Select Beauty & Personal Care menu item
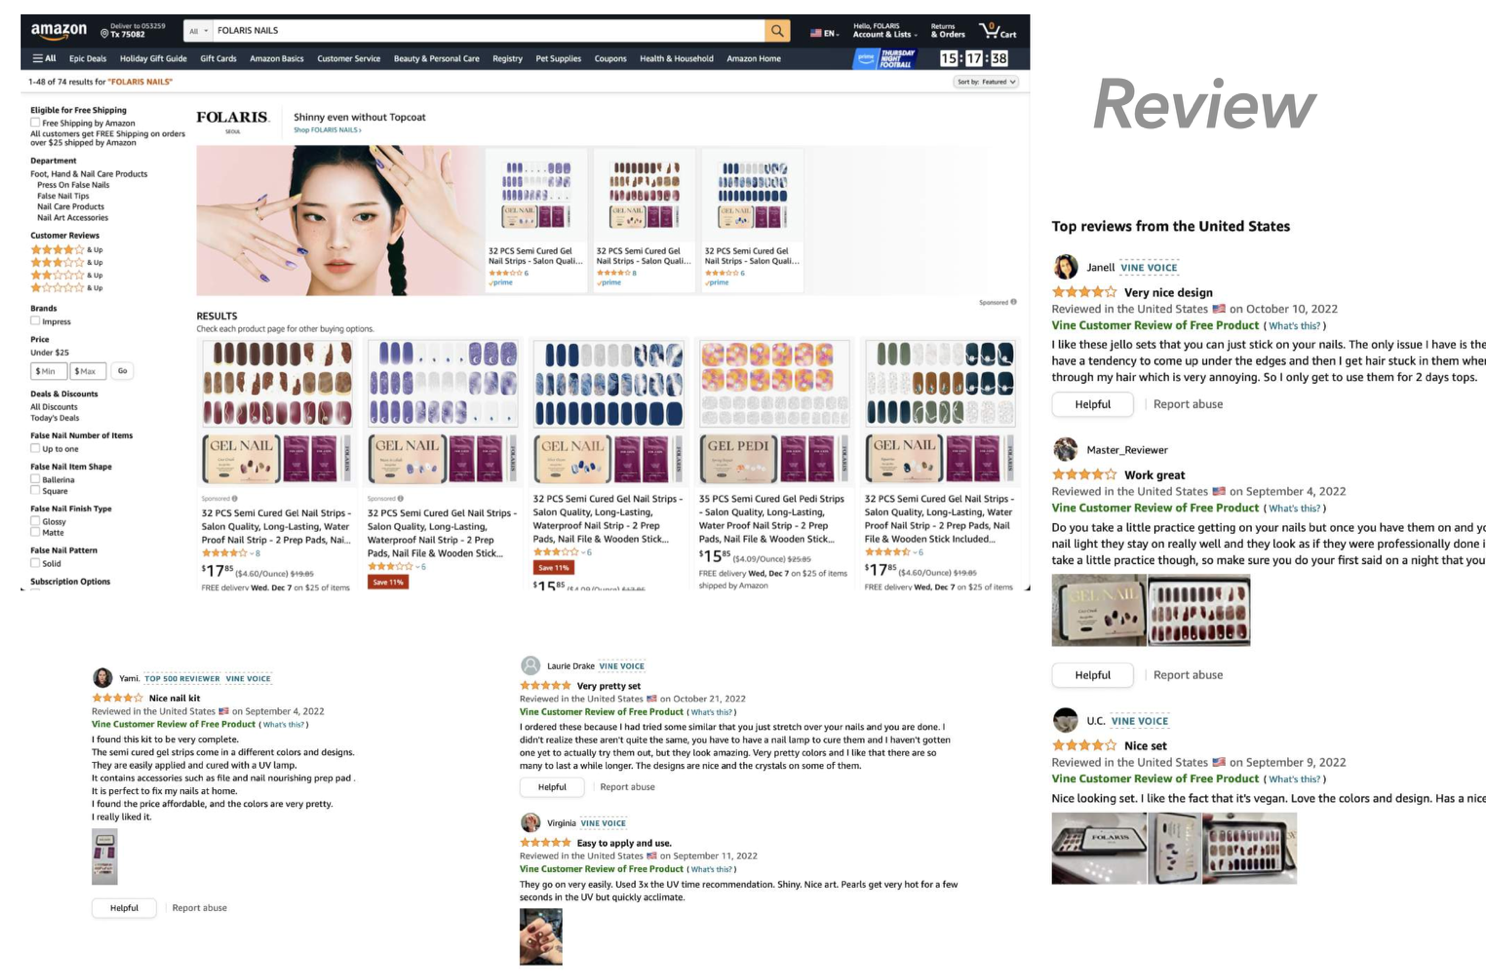Image resolution: width=1508 pixels, height=978 pixels. 436,59
